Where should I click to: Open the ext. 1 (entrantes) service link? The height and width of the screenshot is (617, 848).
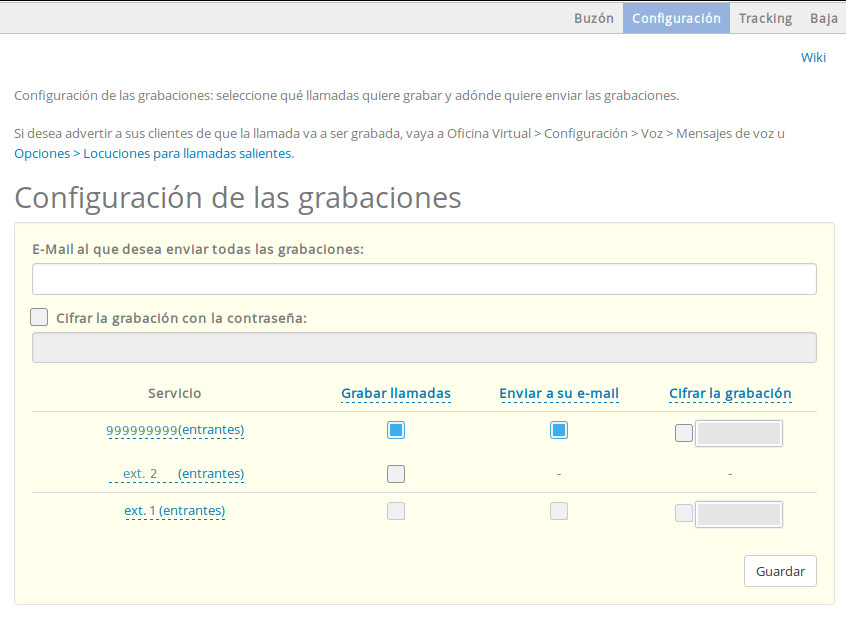[x=174, y=510]
